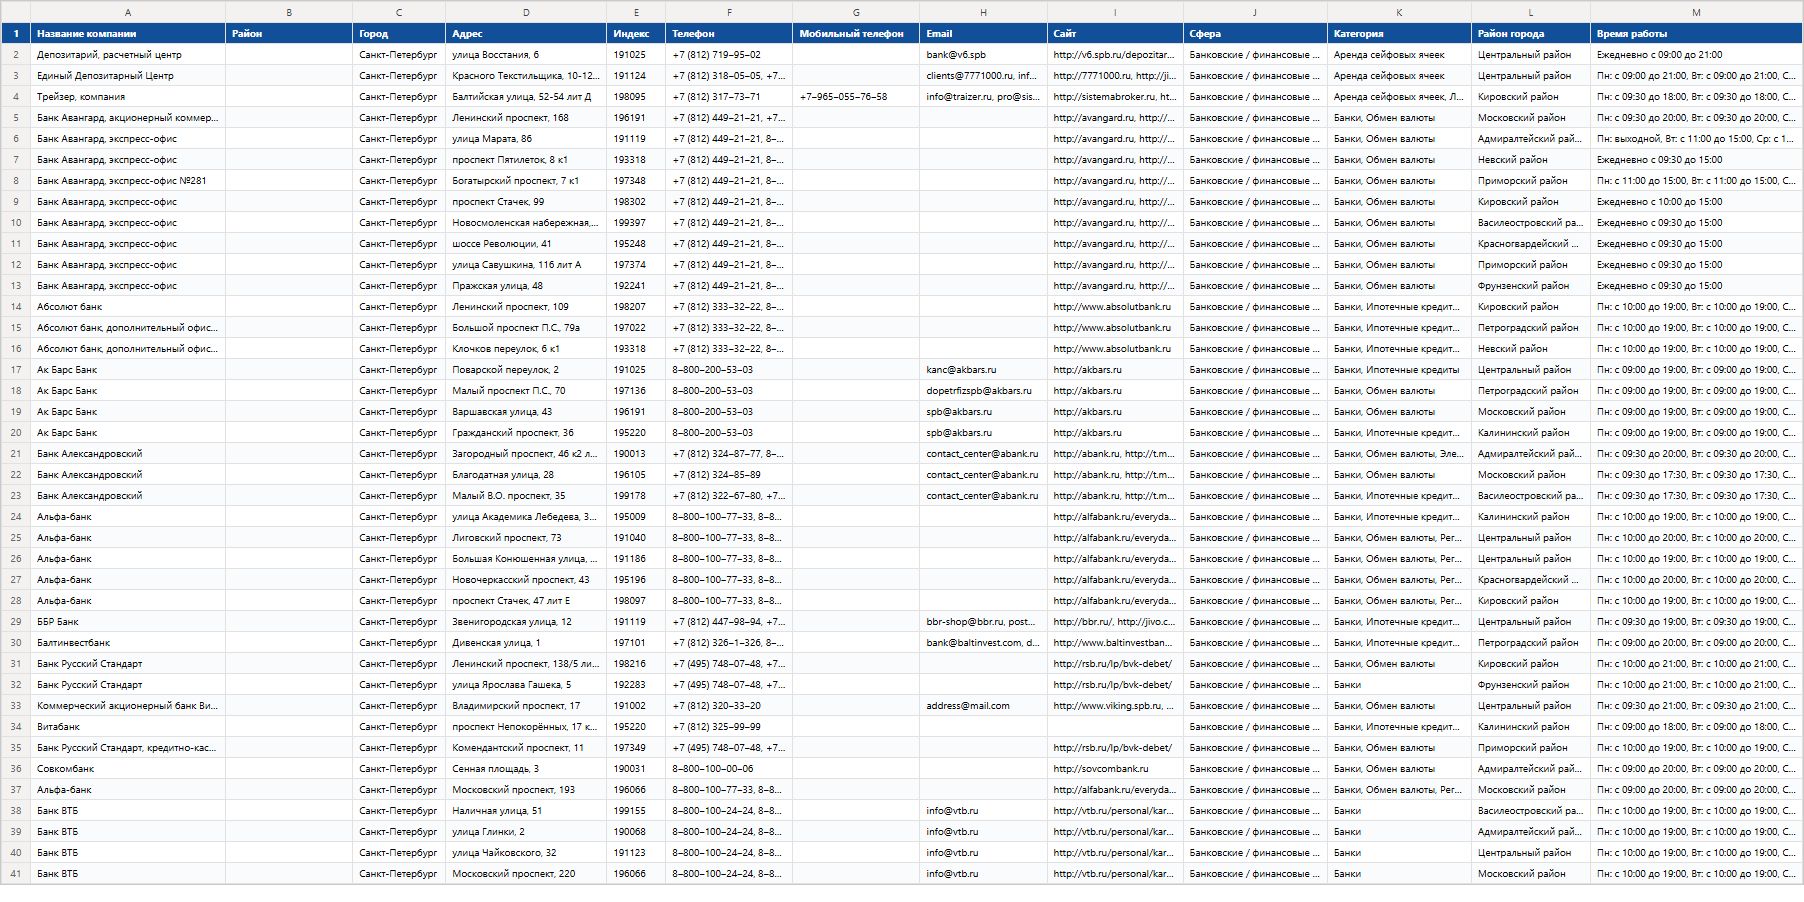Click the 'Город' header cell
Image resolution: width=1804 pixels, height=902 pixels.
pos(399,33)
